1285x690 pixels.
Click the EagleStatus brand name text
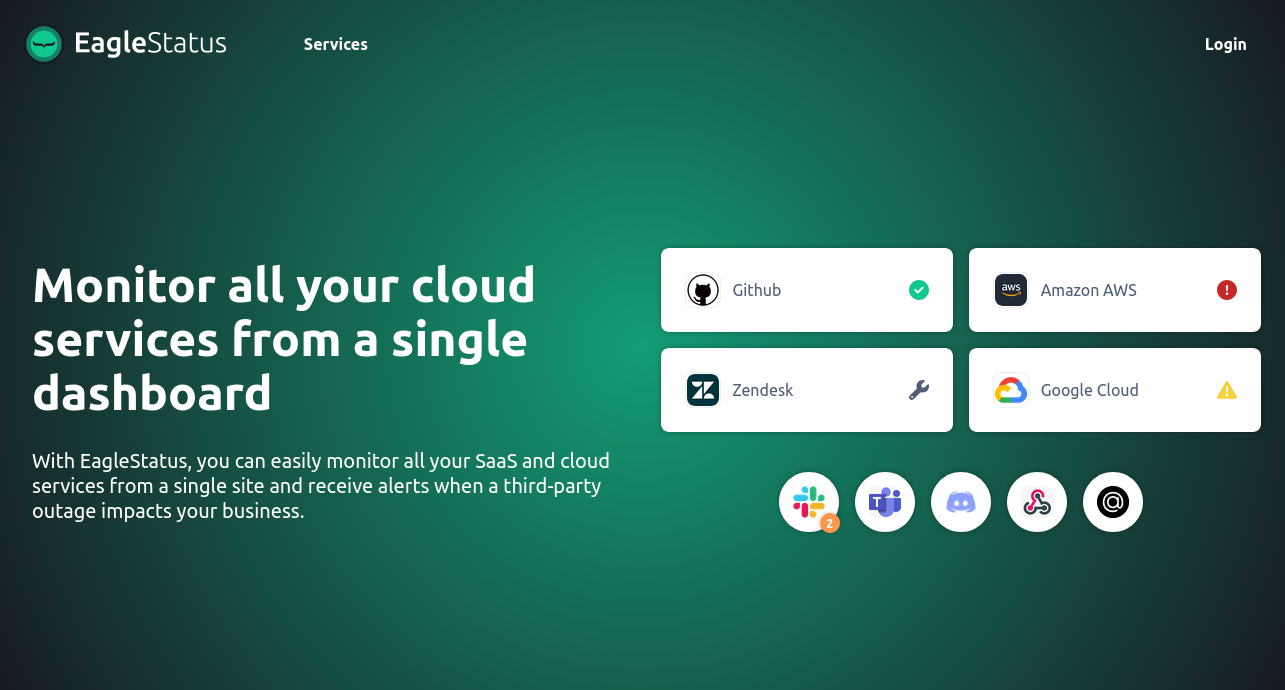click(151, 43)
